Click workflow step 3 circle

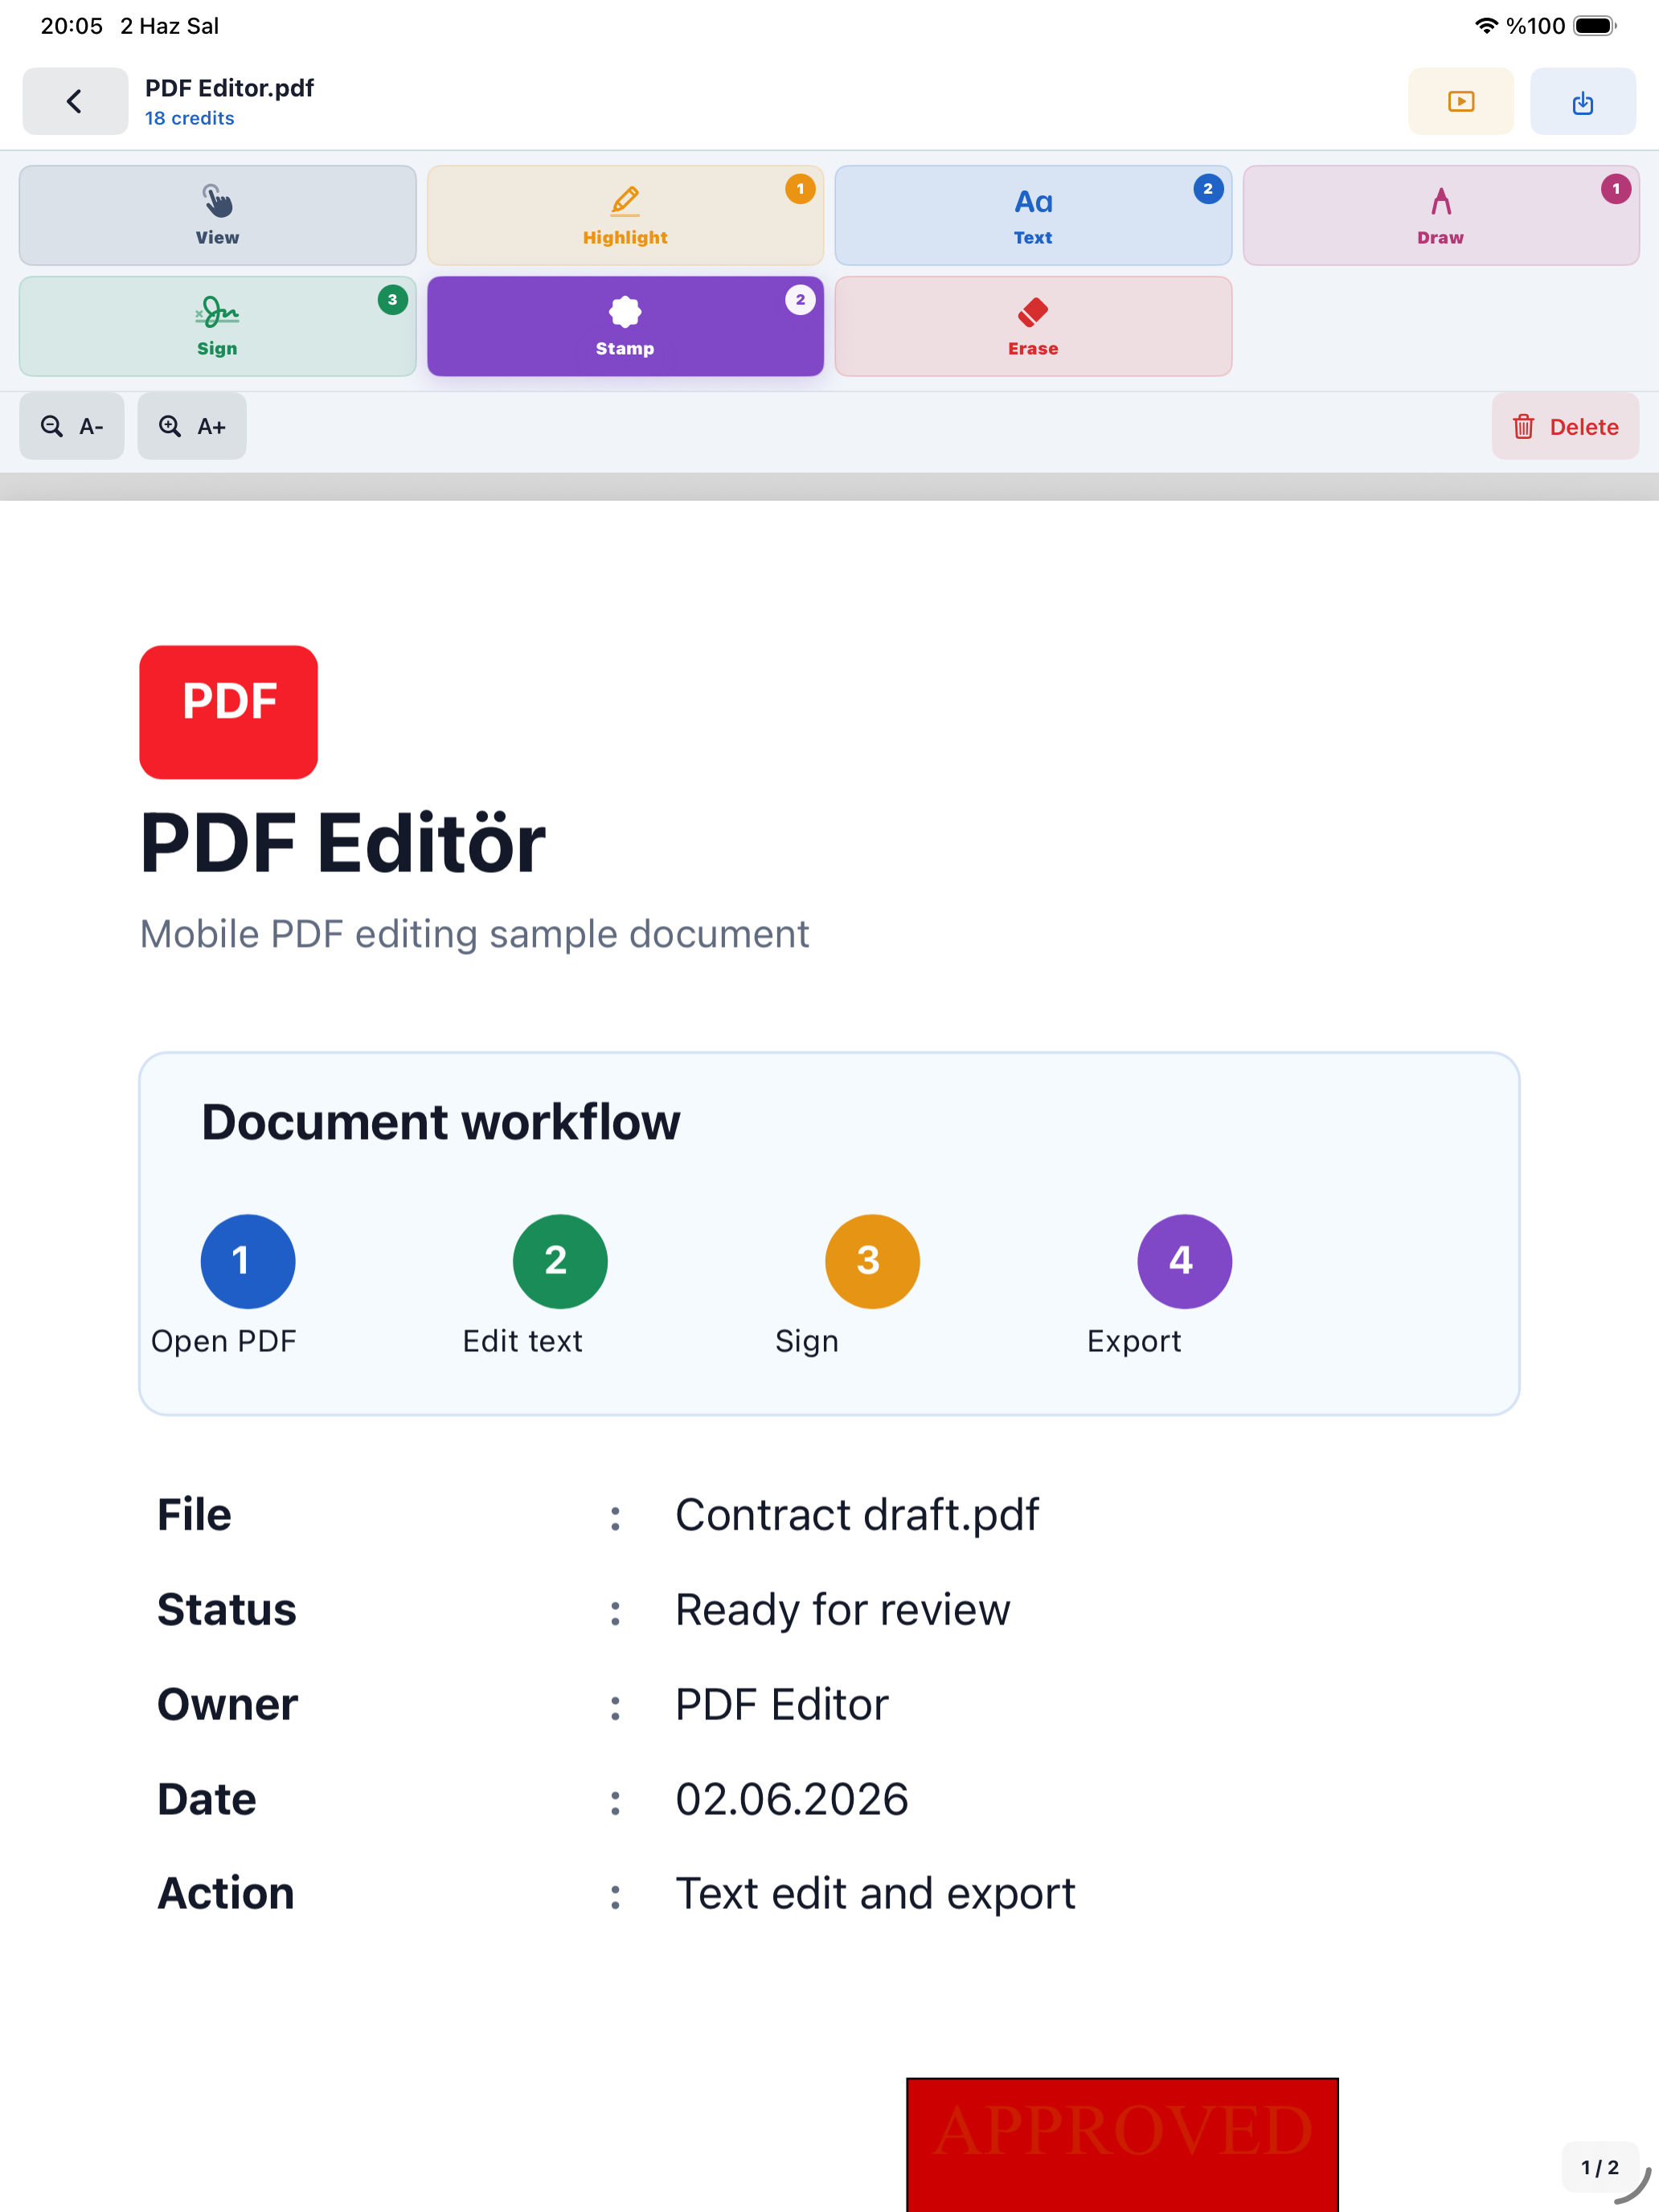tap(872, 1261)
